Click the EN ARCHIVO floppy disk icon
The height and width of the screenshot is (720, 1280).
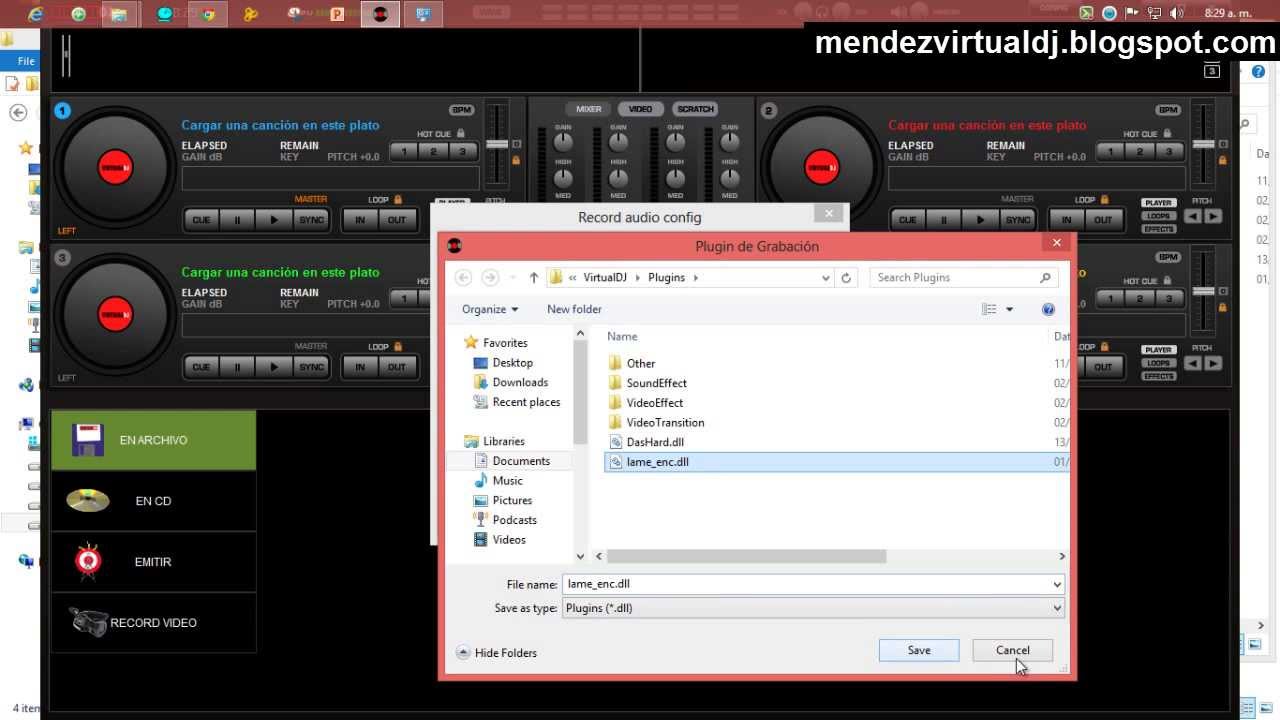(x=88, y=440)
